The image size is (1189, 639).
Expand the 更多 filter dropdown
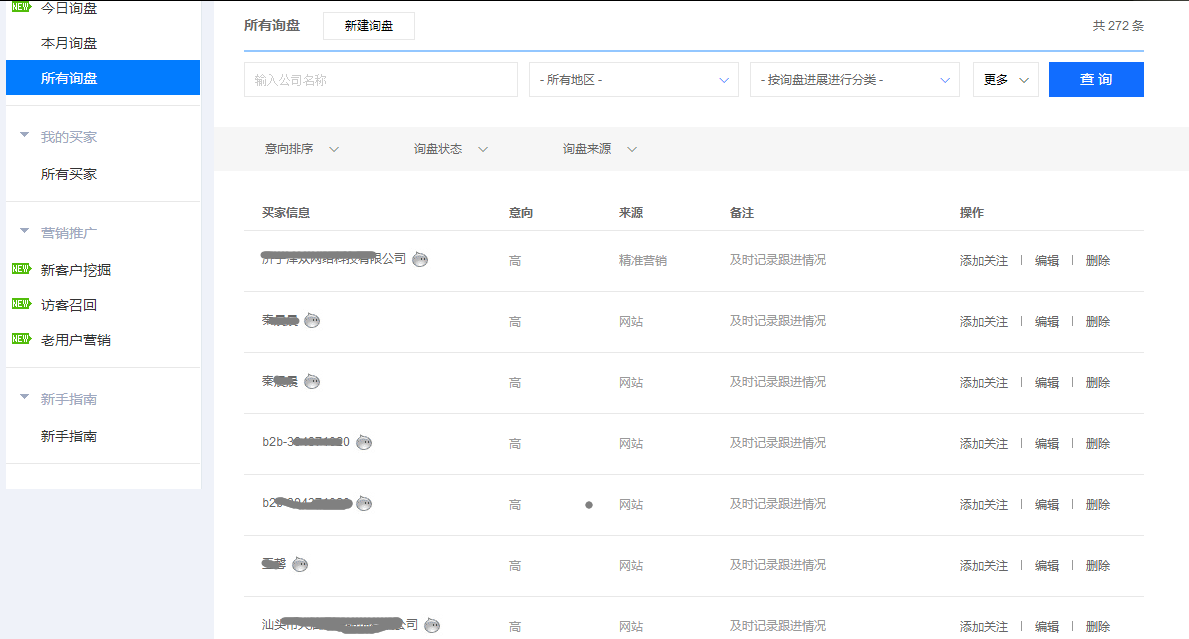point(1005,80)
